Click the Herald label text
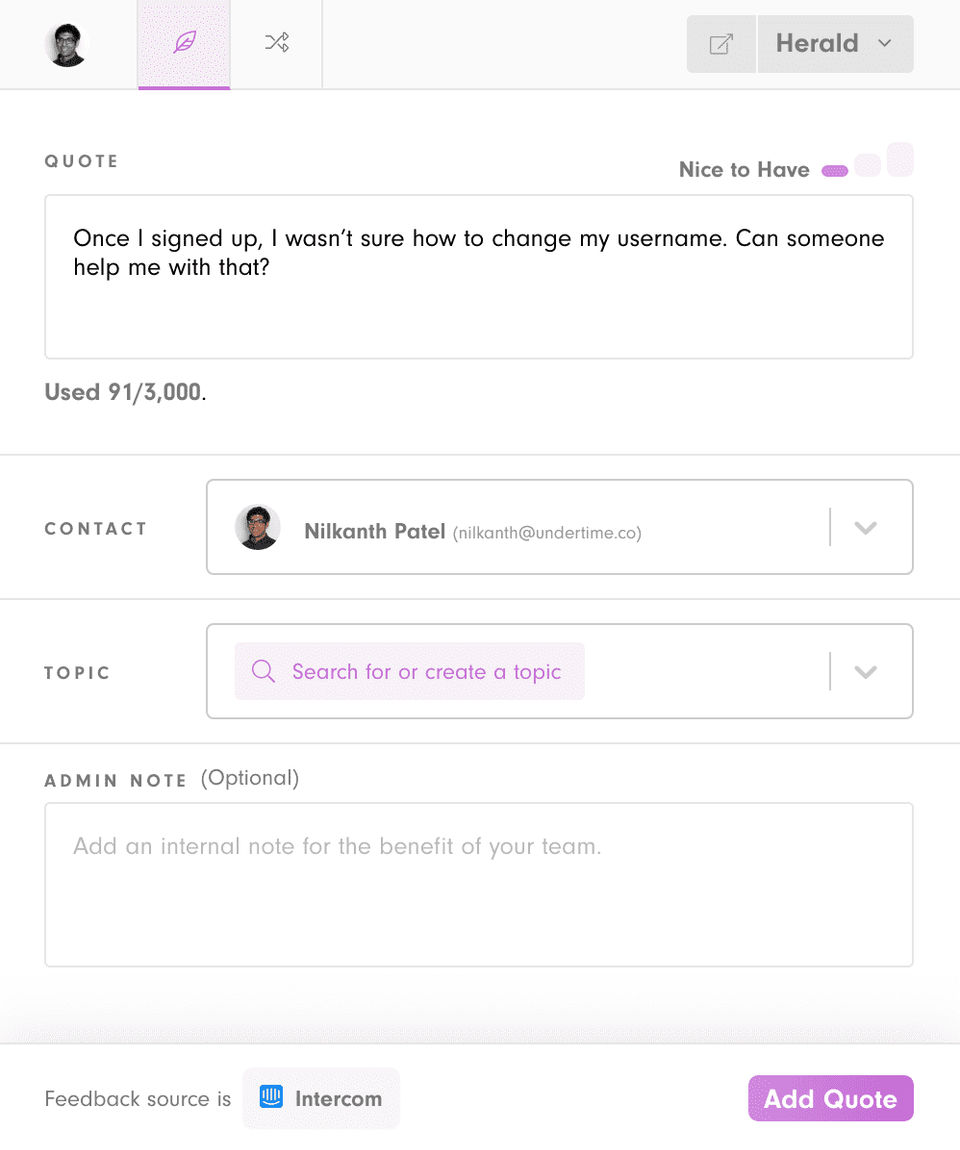The image size is (960, 1150). click(817, 43)
